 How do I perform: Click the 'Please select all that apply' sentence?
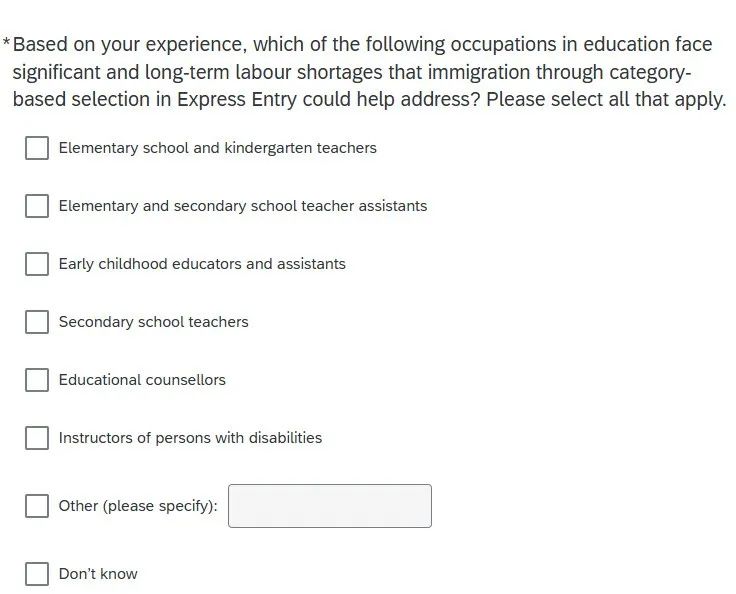coord(606,100)
